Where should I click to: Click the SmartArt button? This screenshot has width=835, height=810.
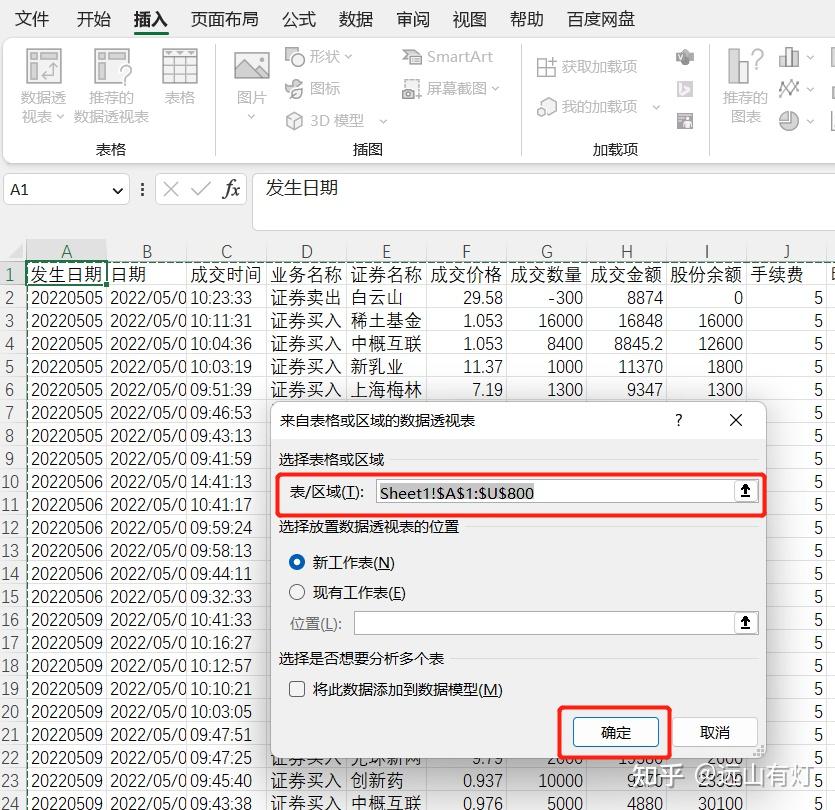click(x=447, y=56)
